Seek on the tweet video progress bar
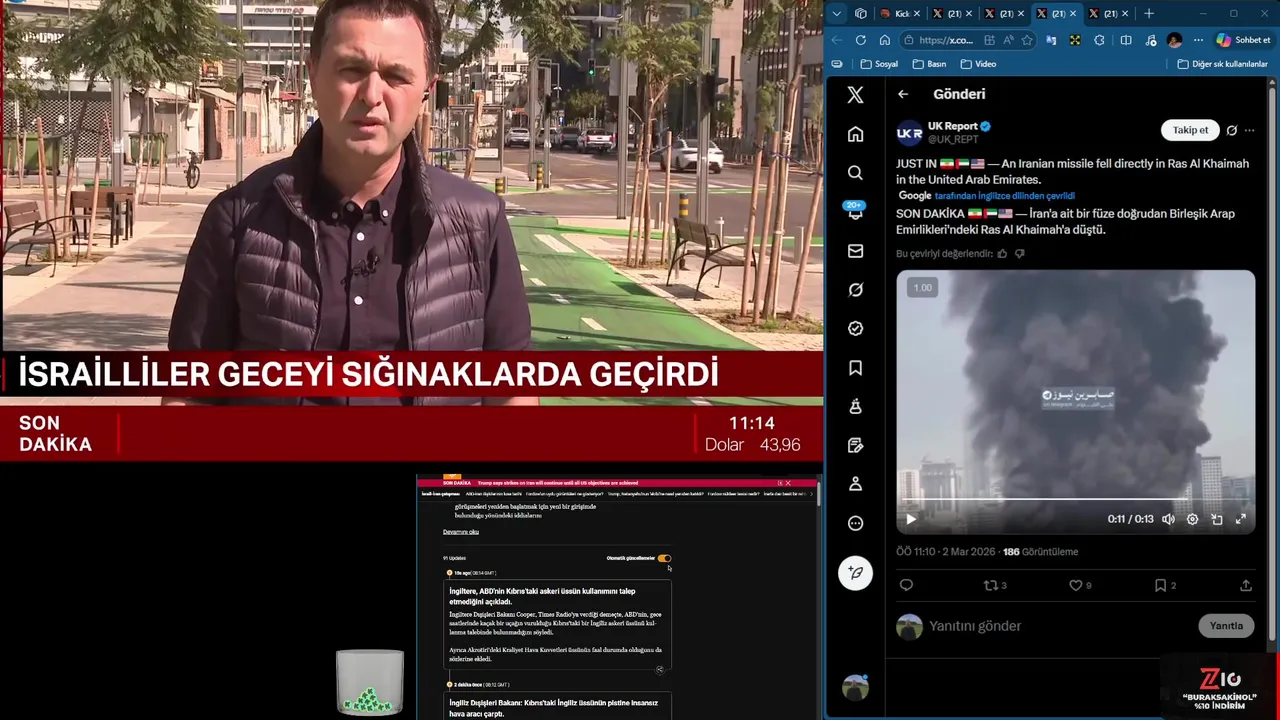 1076,498
